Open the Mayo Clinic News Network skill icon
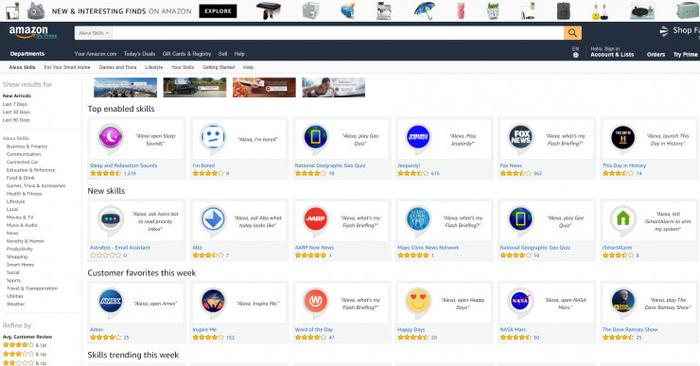700x366 pixels. (x=418, y=219)
